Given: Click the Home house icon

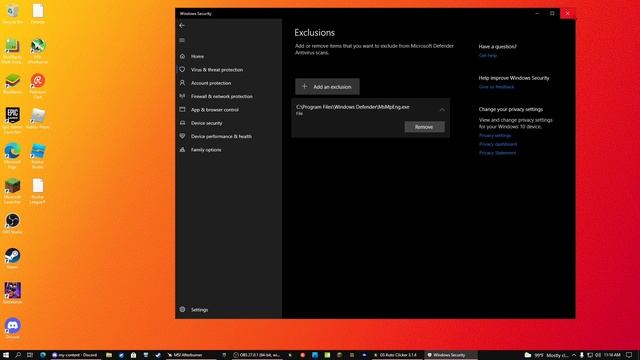Looking at the screenshot, I should (182, 56).
